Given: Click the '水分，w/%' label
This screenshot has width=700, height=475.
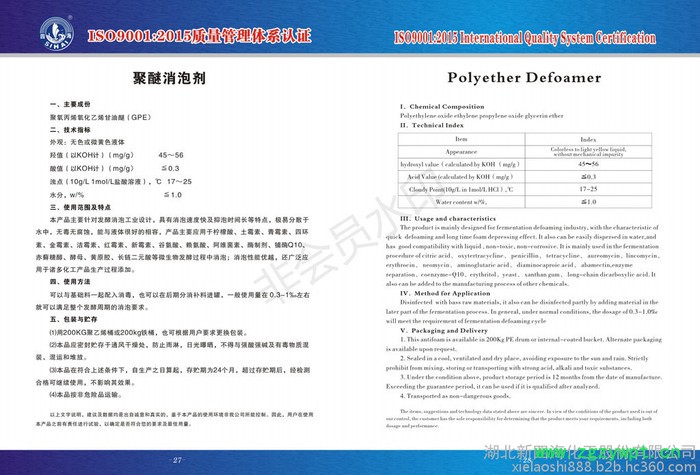Looking at the screenshot, I should pos(67,195).
